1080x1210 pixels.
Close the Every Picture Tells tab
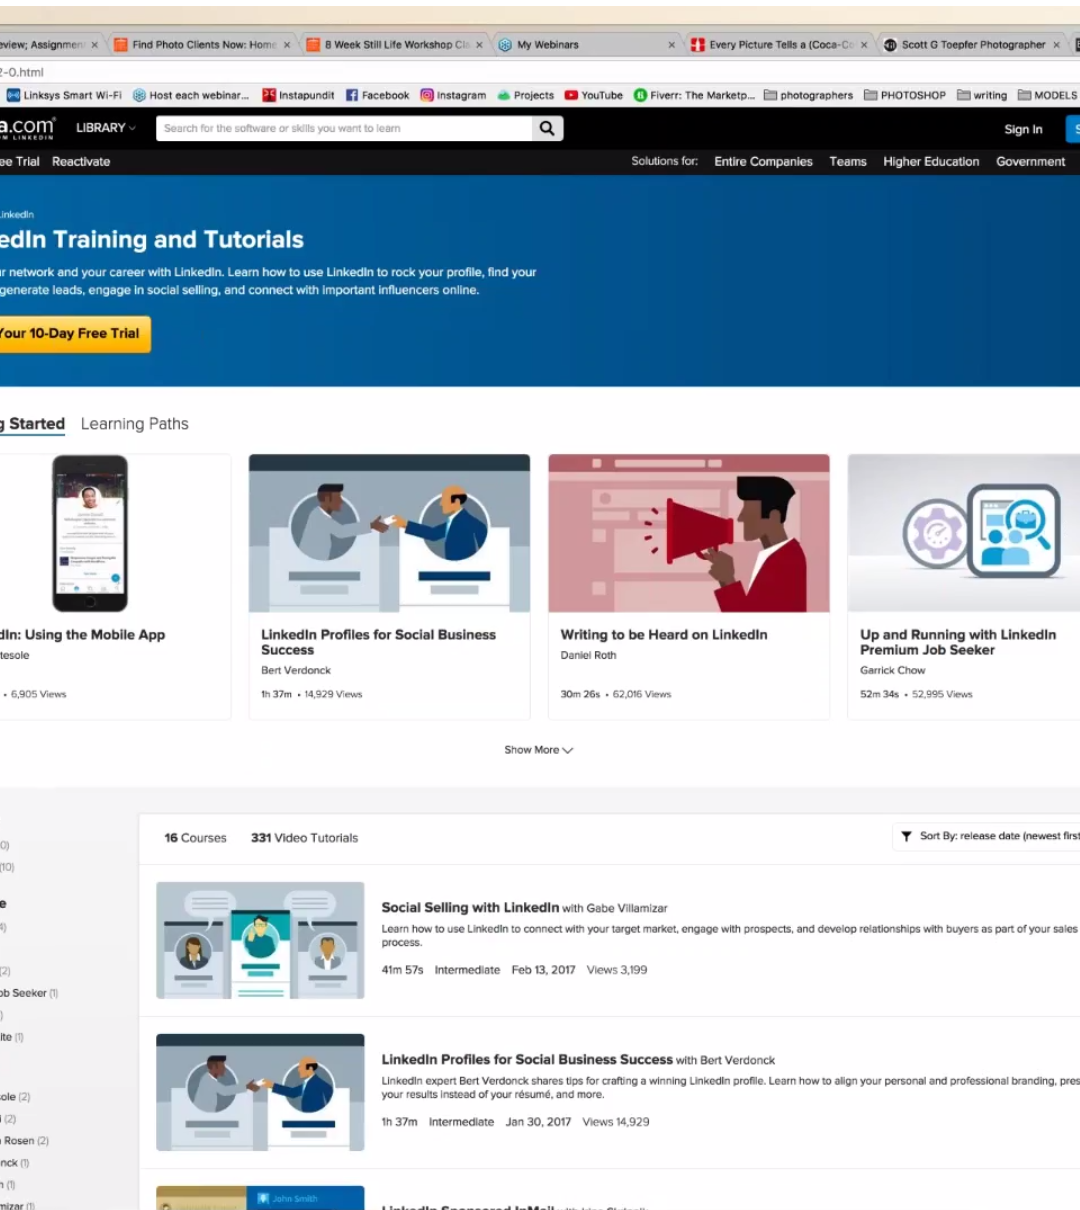(x=864, y=45)
